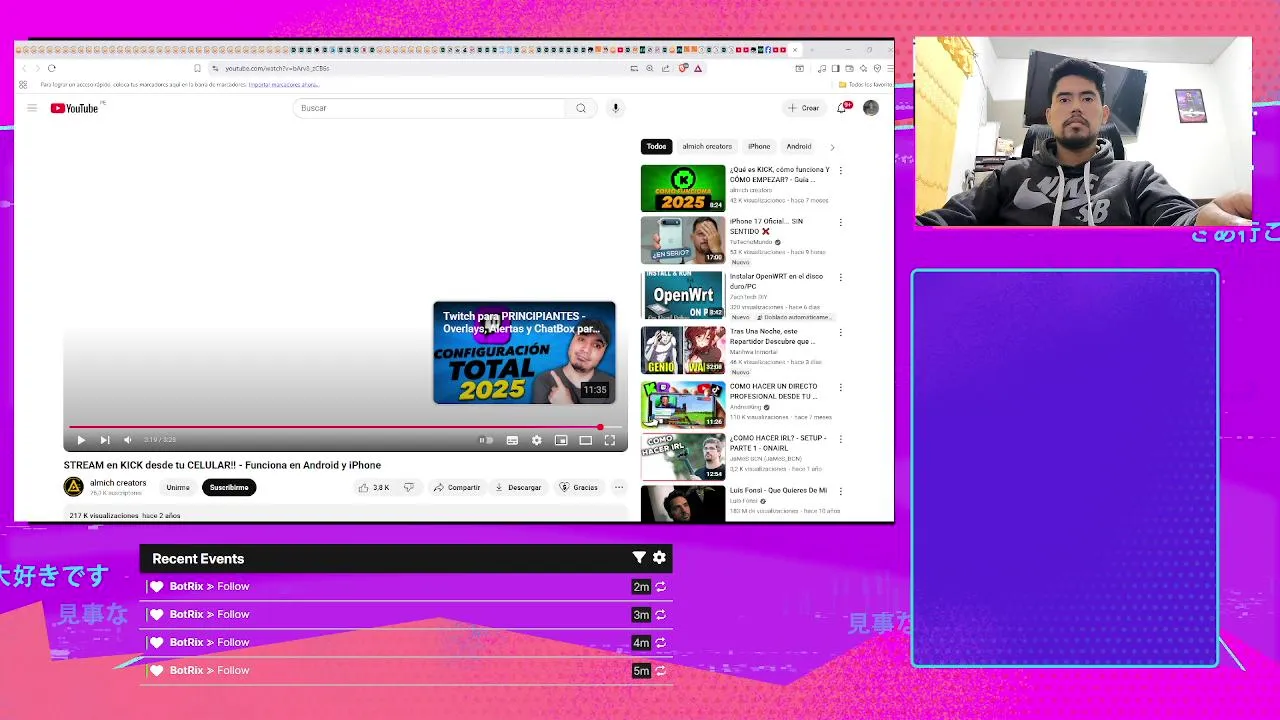The width and height of the screenshot is (1280, 720).
Task: Click the Buscar search field
Action: [x=428, y=108]
